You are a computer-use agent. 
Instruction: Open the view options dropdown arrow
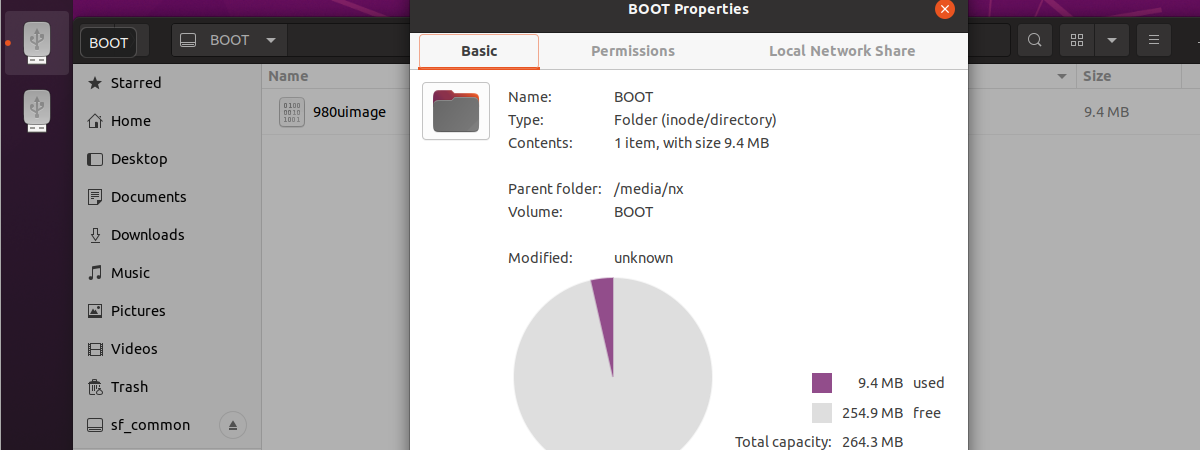pyautogui.click(x=1111, y=41)
